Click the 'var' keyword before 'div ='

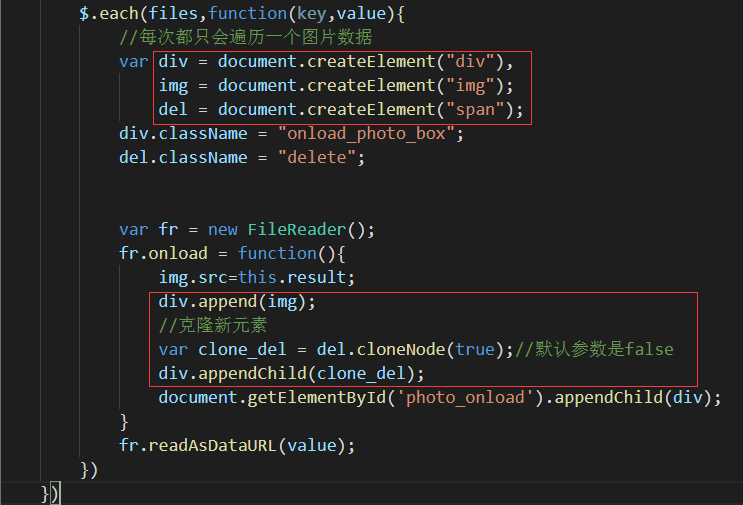click(x=134, y=62)
